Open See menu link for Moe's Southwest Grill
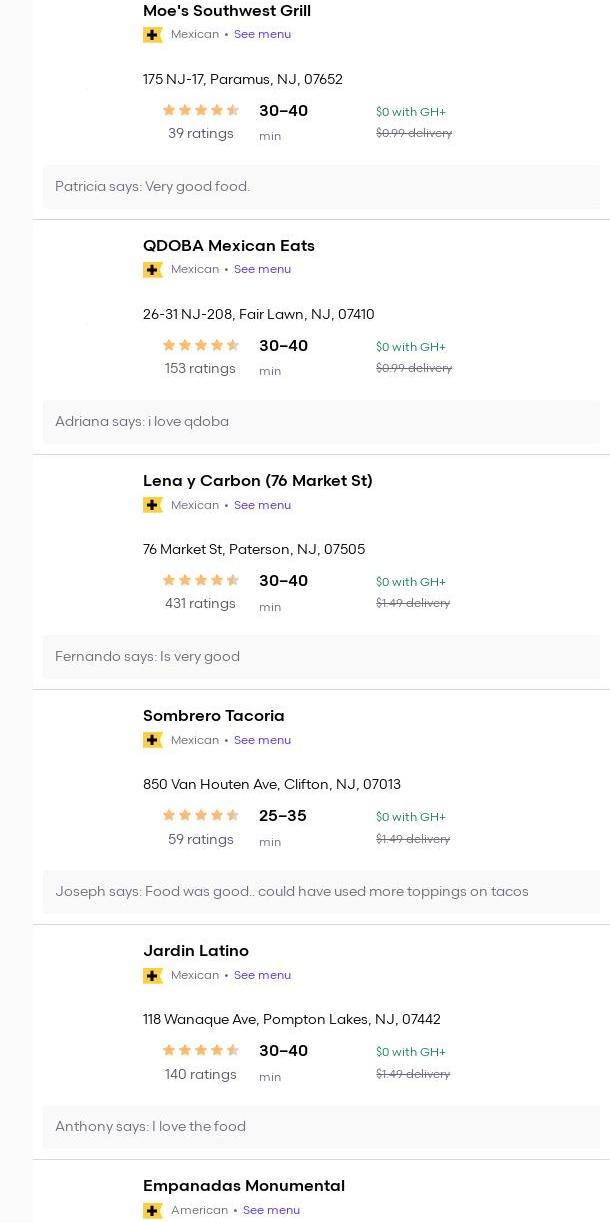 pyautogui.click(x=262, y=34)
